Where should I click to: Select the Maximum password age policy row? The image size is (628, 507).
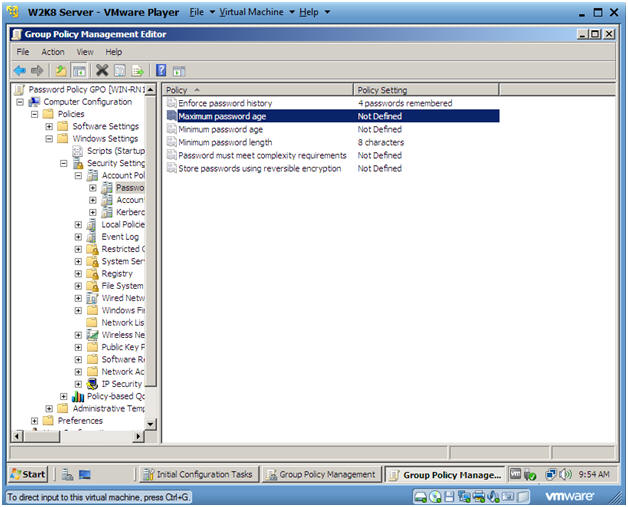pos(332,116)
